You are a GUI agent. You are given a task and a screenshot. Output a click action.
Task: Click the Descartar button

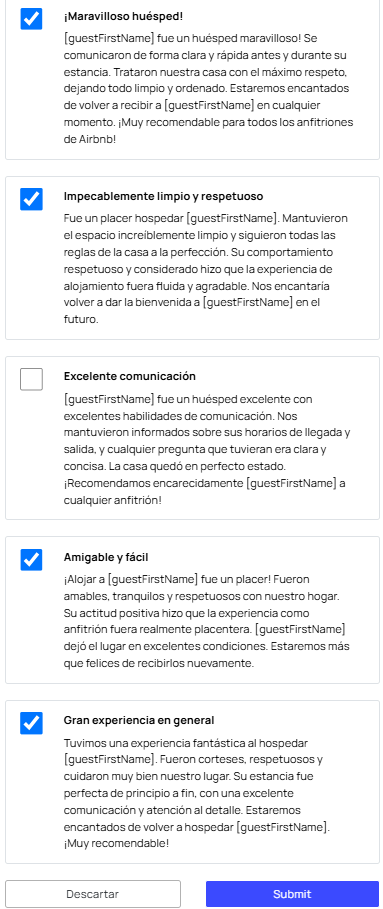tap(93, 894)
